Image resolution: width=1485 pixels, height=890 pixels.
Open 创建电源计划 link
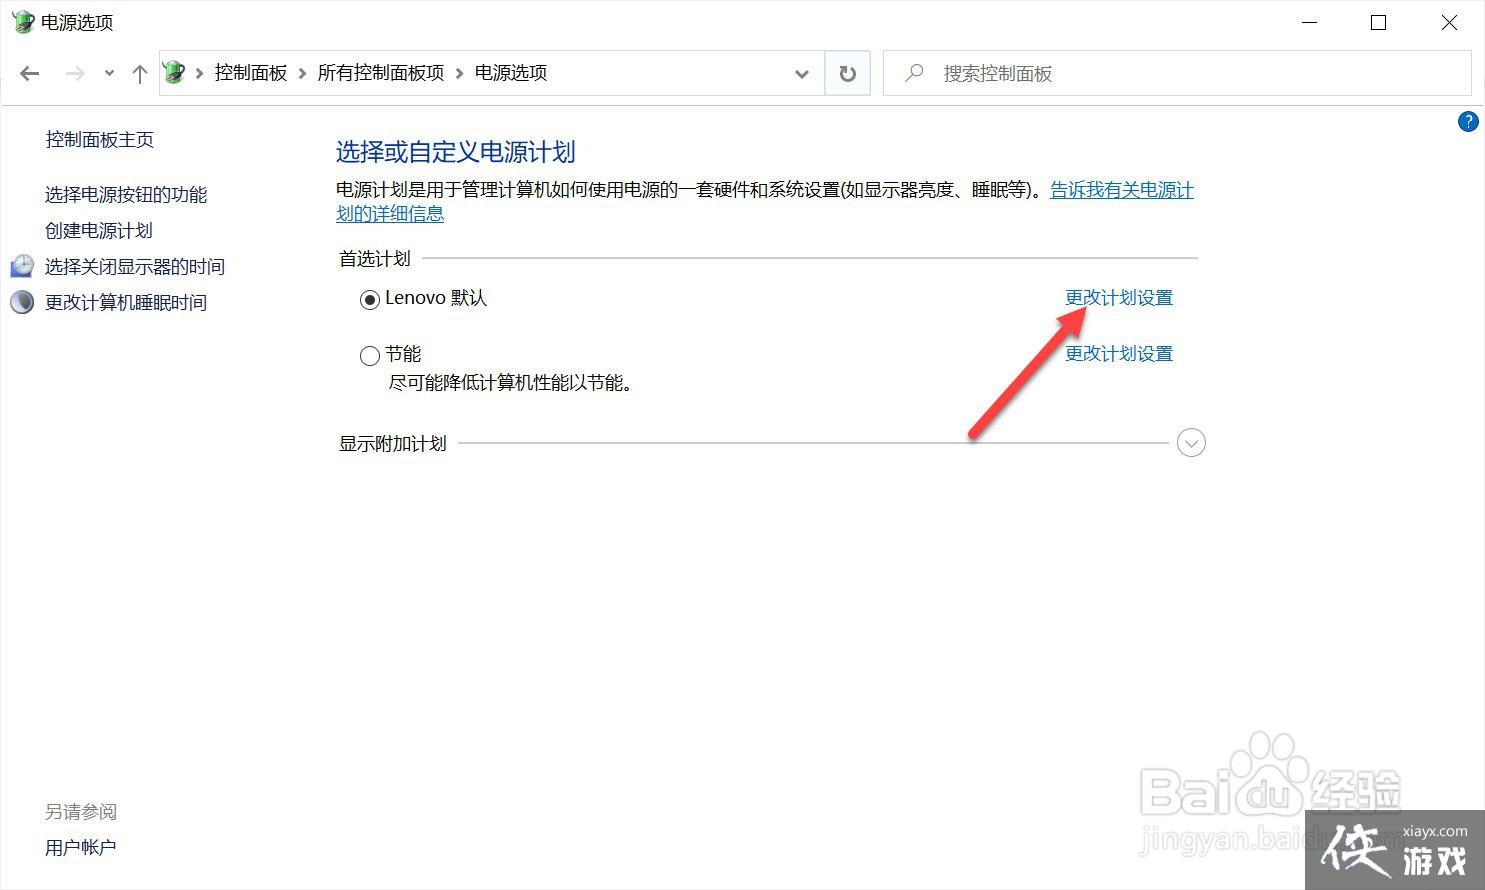(99, 230)
